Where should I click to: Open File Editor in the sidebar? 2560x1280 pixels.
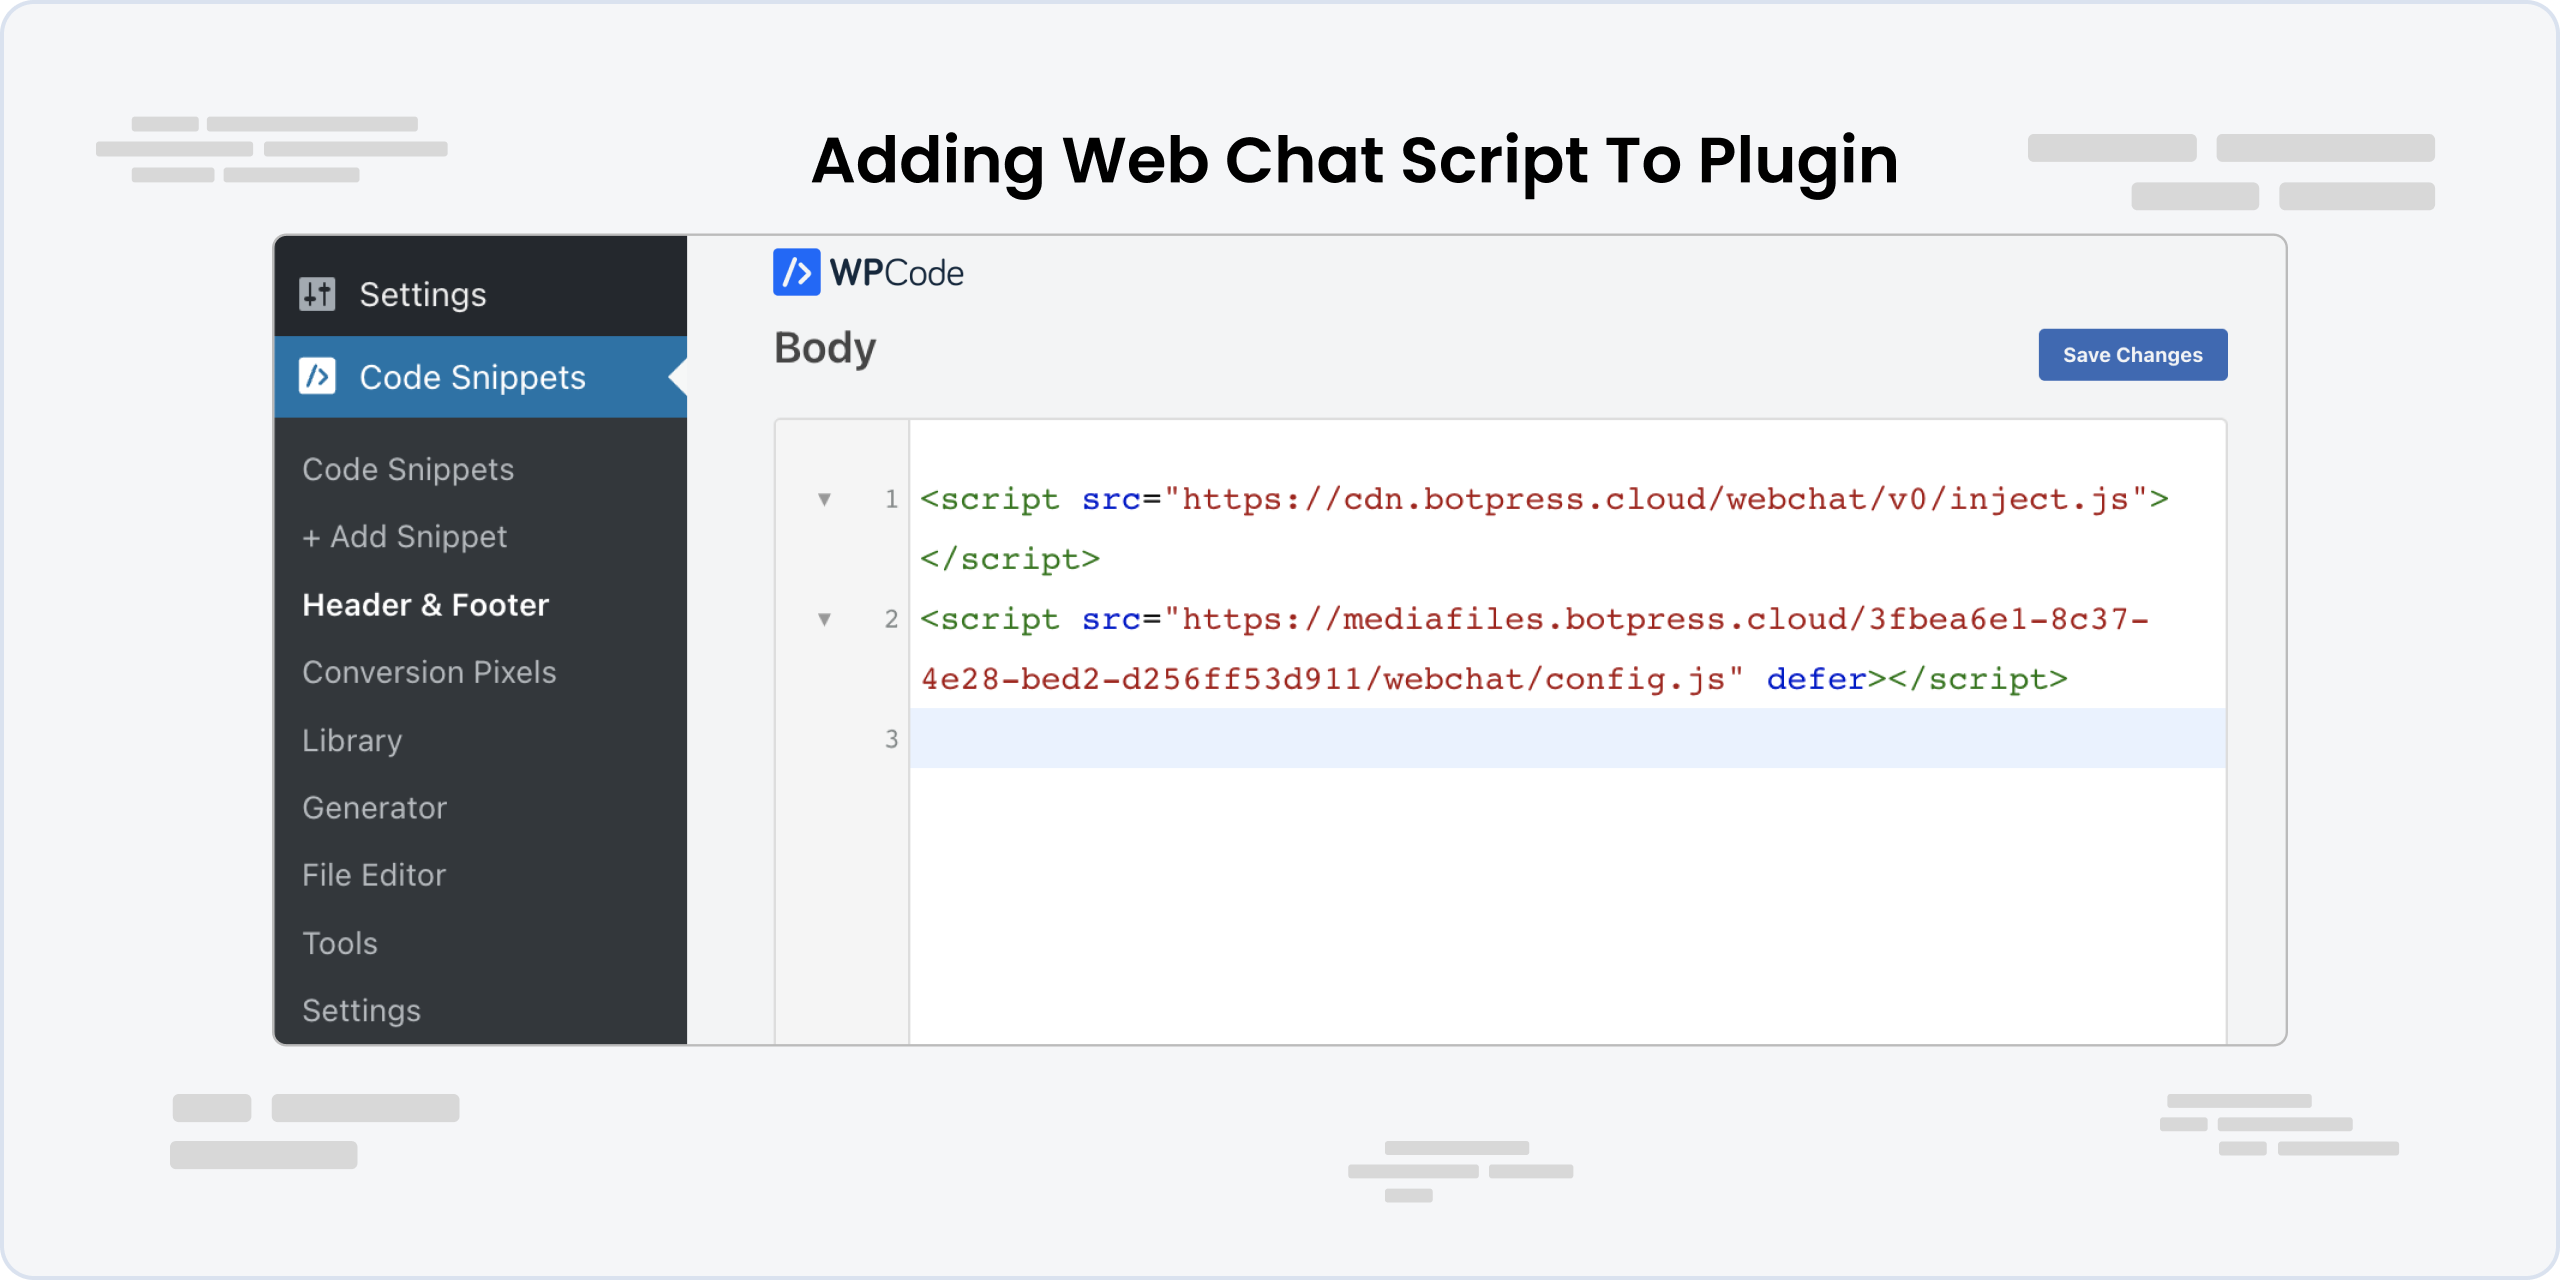(374, 875)
